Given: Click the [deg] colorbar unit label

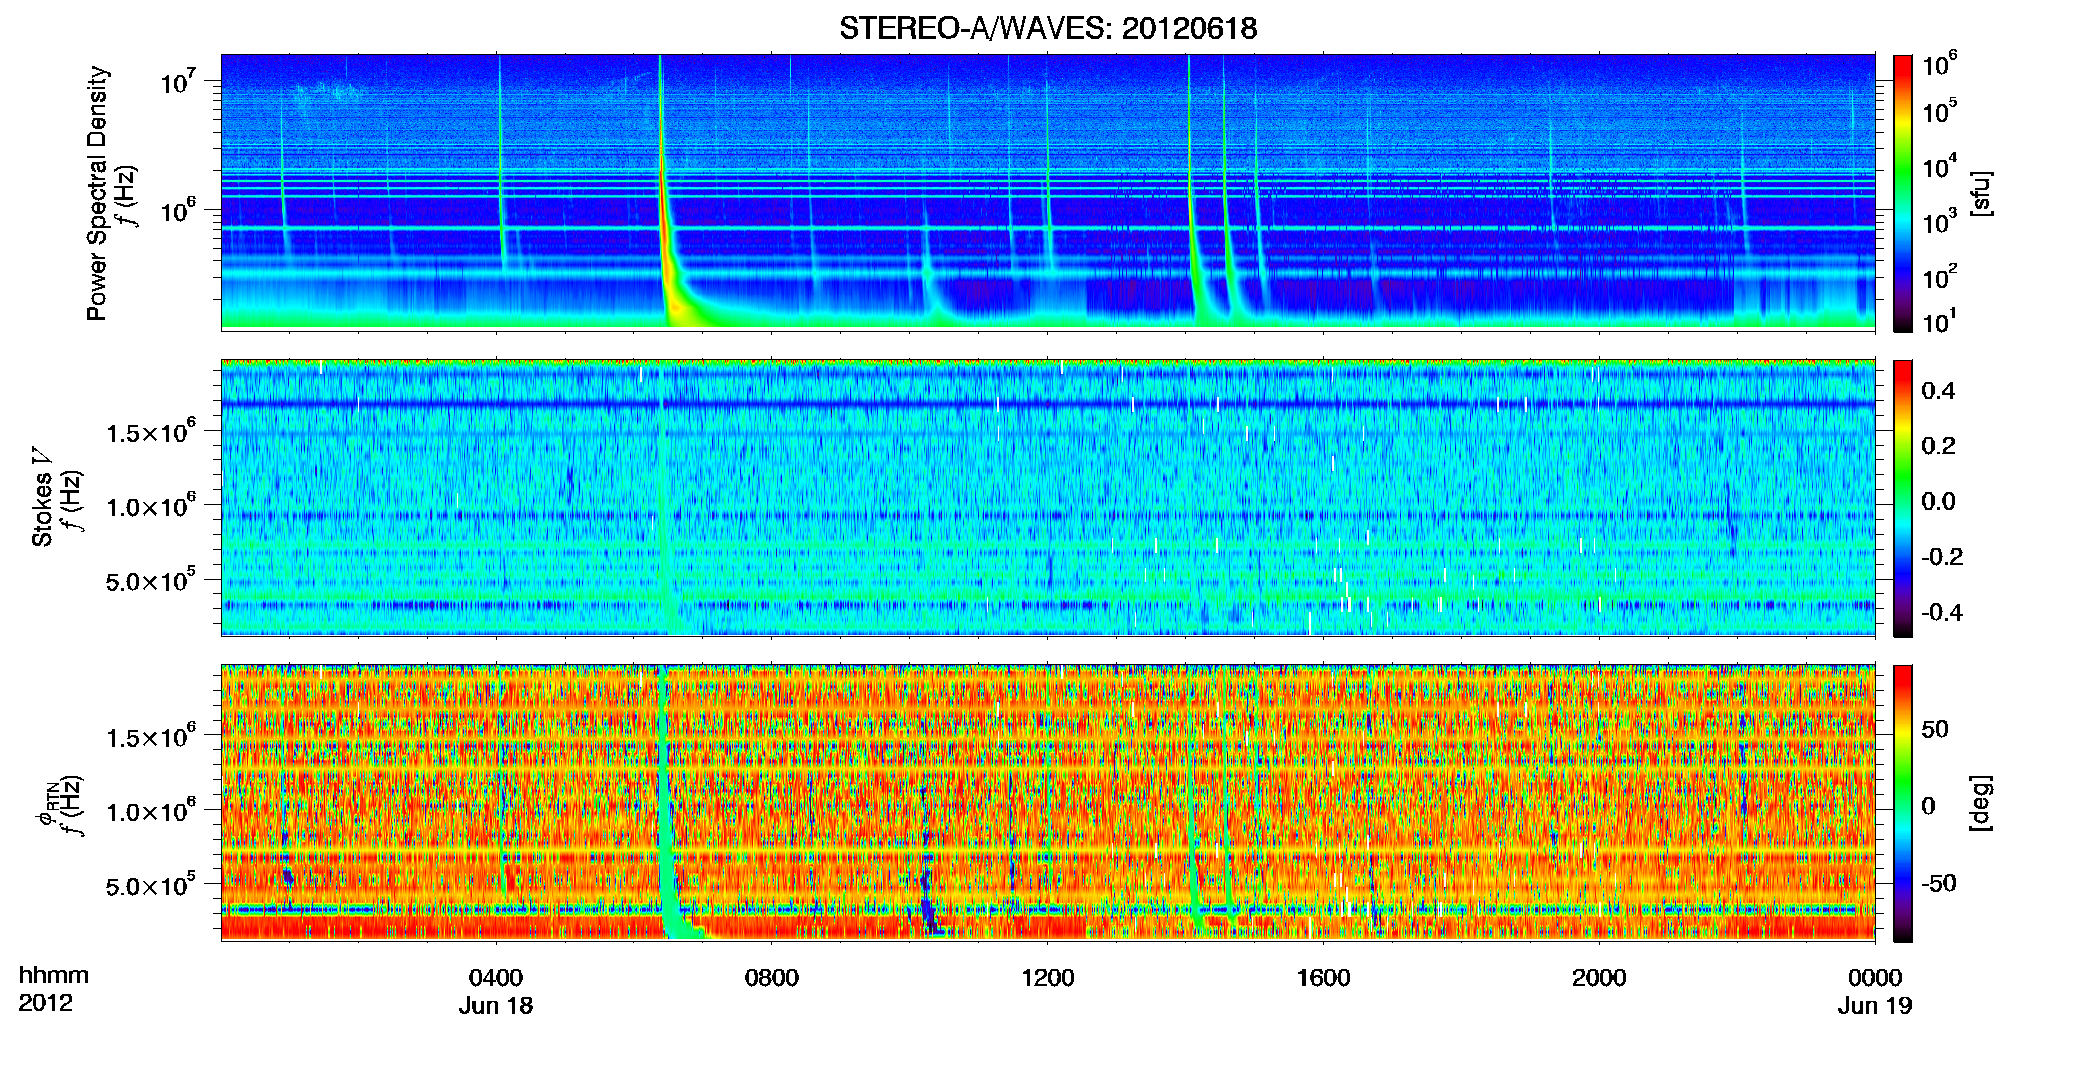Looking at the screenshot, I should point(1981,802).
